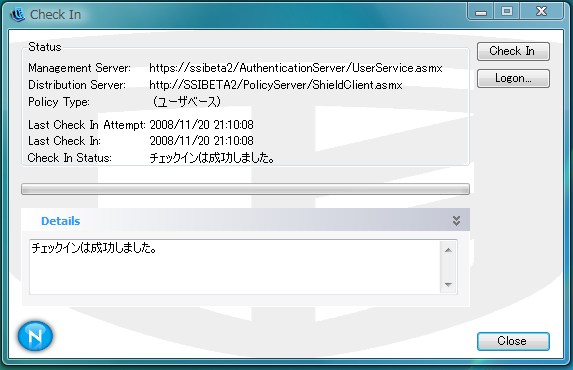Click the check-in progress bar
The image size is (573, 370).
point(245,189)
